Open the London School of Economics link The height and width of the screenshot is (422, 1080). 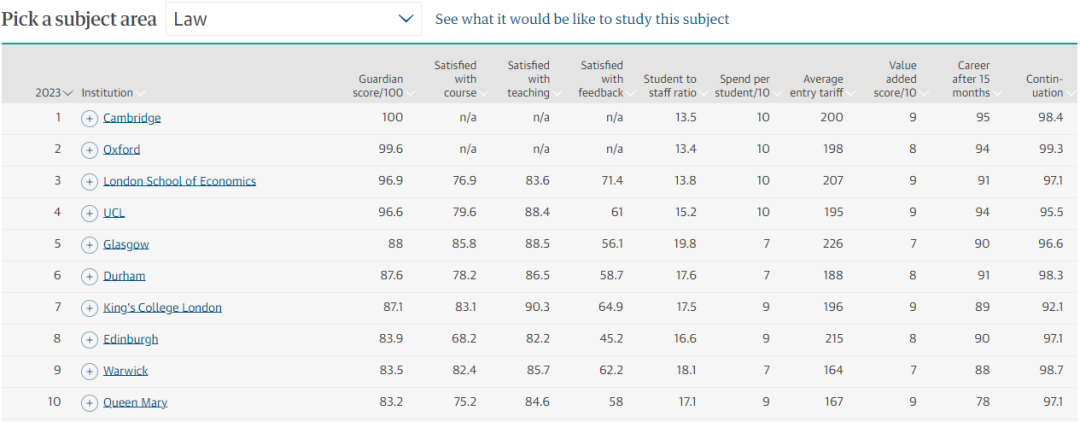(179, 181)
